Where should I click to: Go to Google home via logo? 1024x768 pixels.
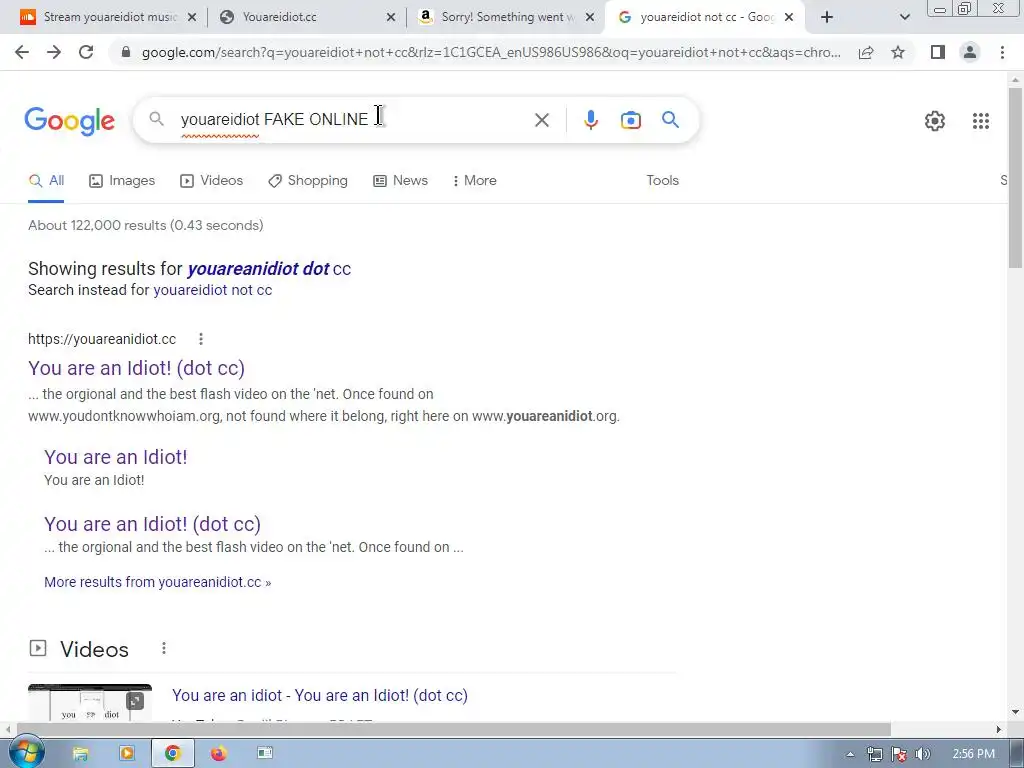point(69,121)
